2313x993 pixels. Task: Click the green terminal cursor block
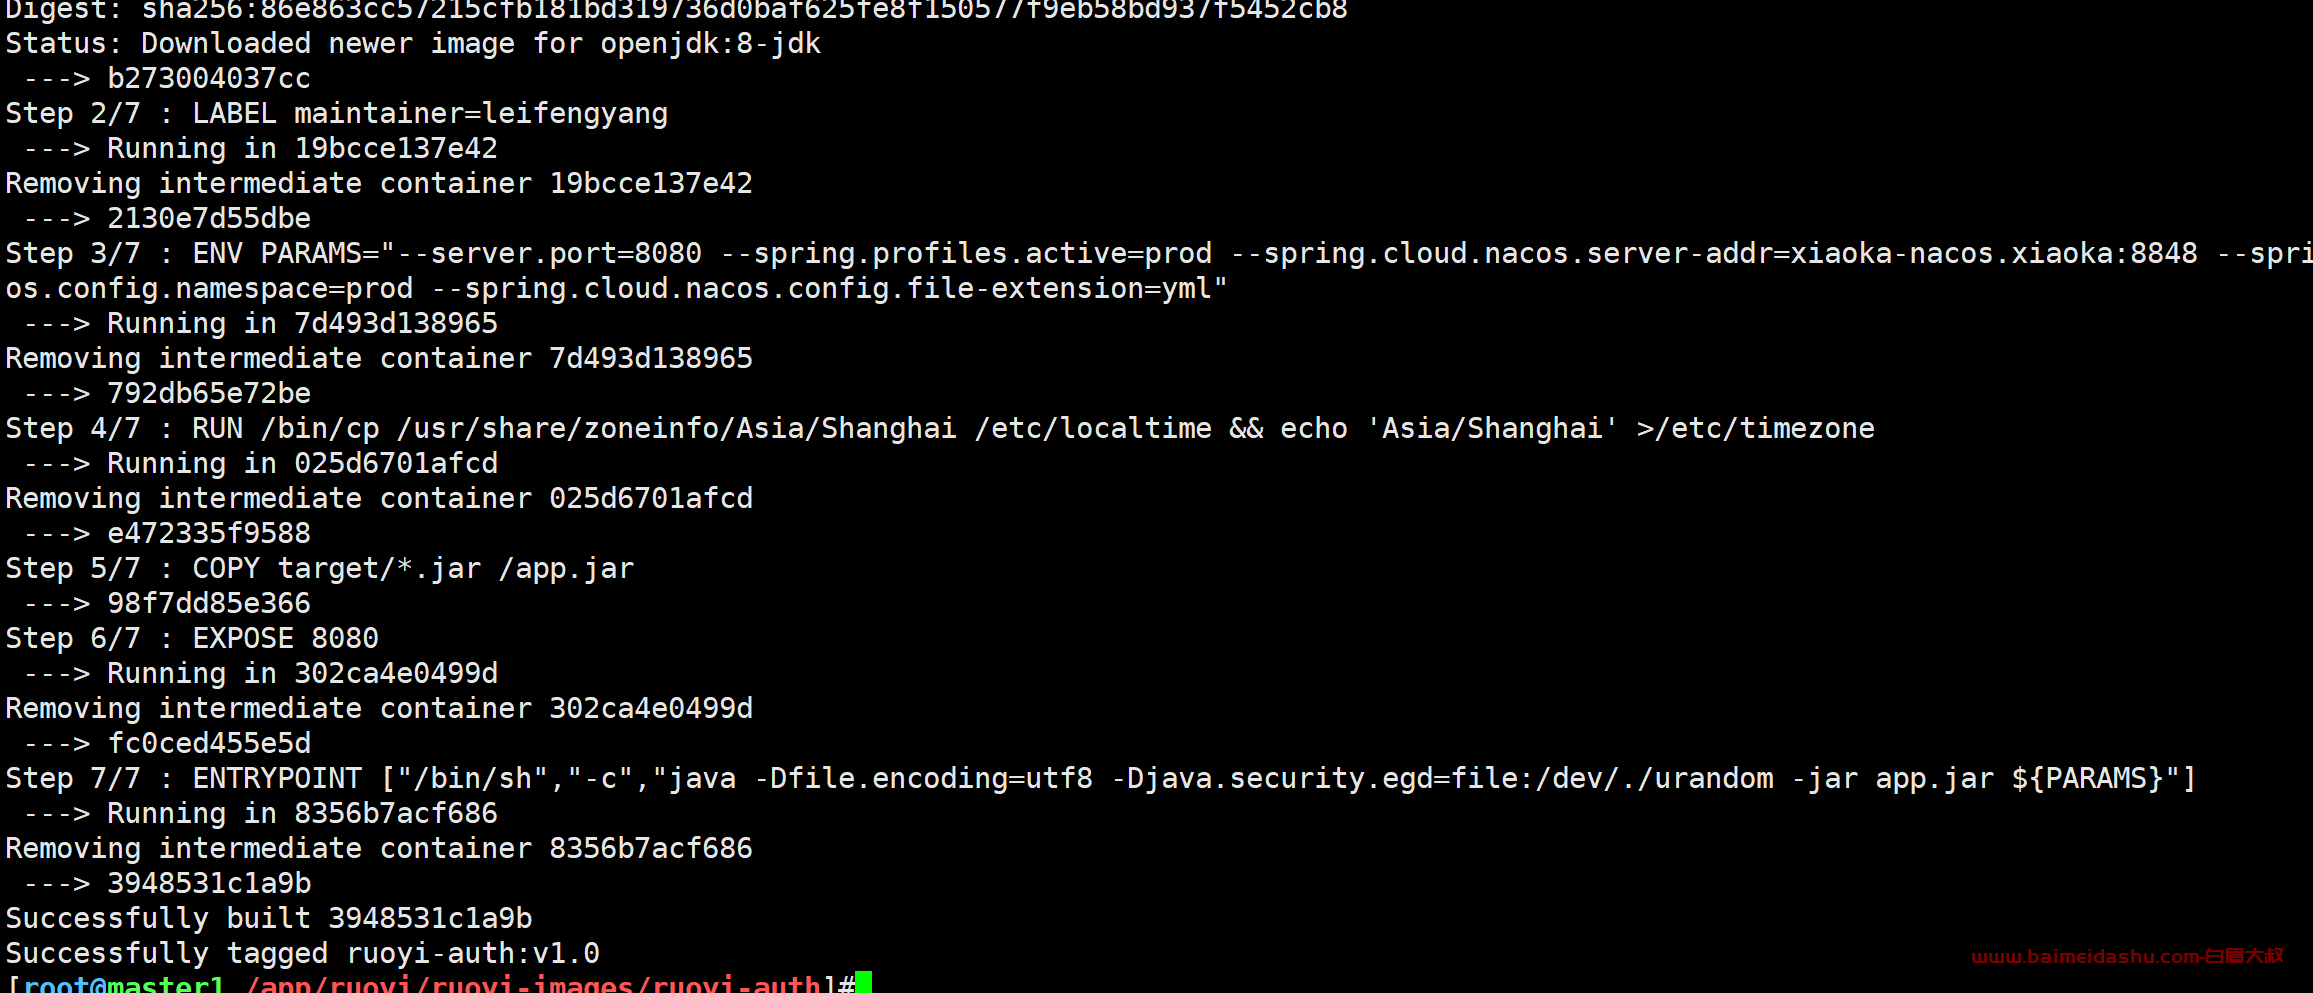tap(863, 982)
